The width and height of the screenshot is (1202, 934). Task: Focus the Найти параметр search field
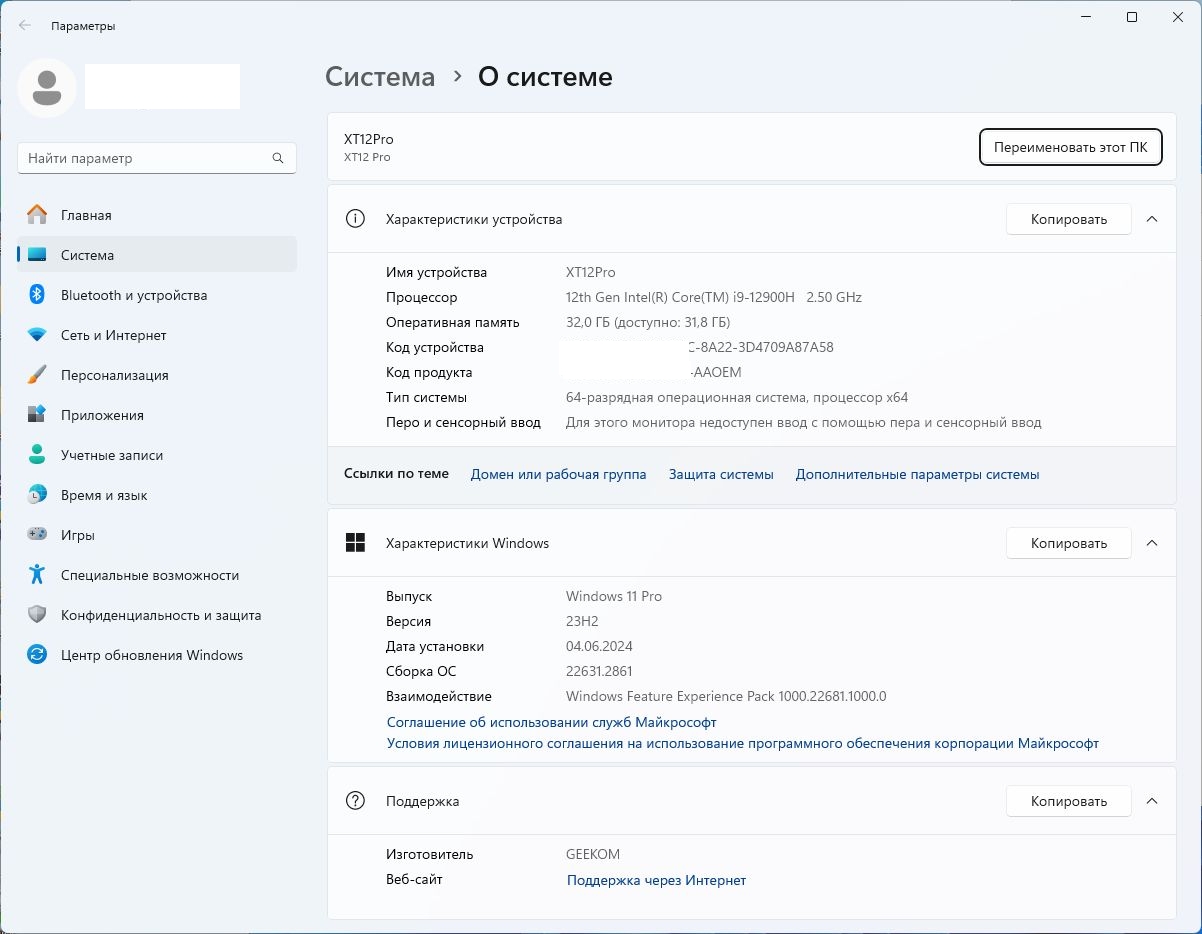pos(145,158)
